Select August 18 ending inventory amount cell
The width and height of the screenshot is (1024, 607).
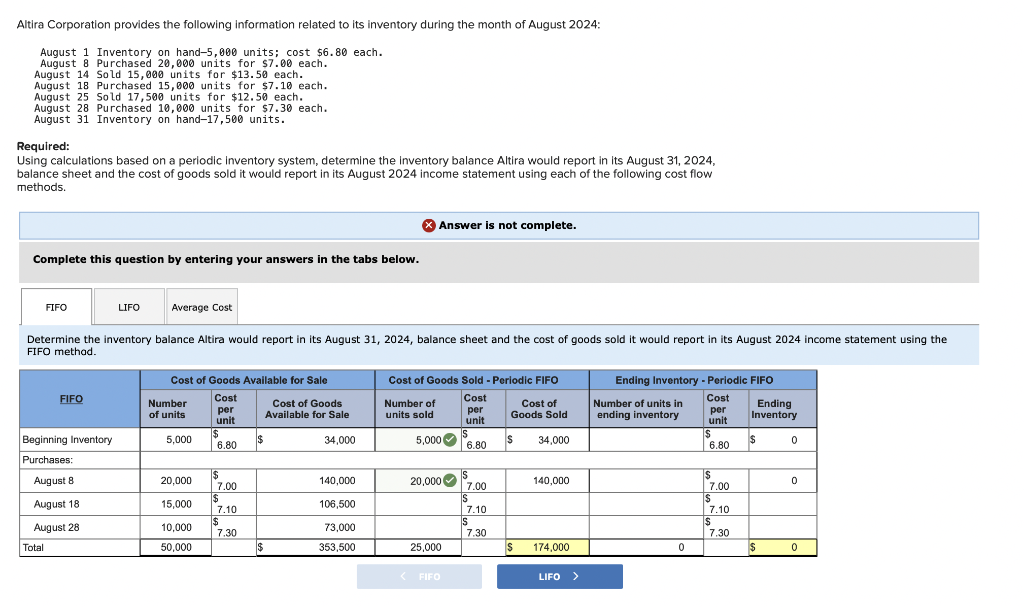click(x=782, y=504)
